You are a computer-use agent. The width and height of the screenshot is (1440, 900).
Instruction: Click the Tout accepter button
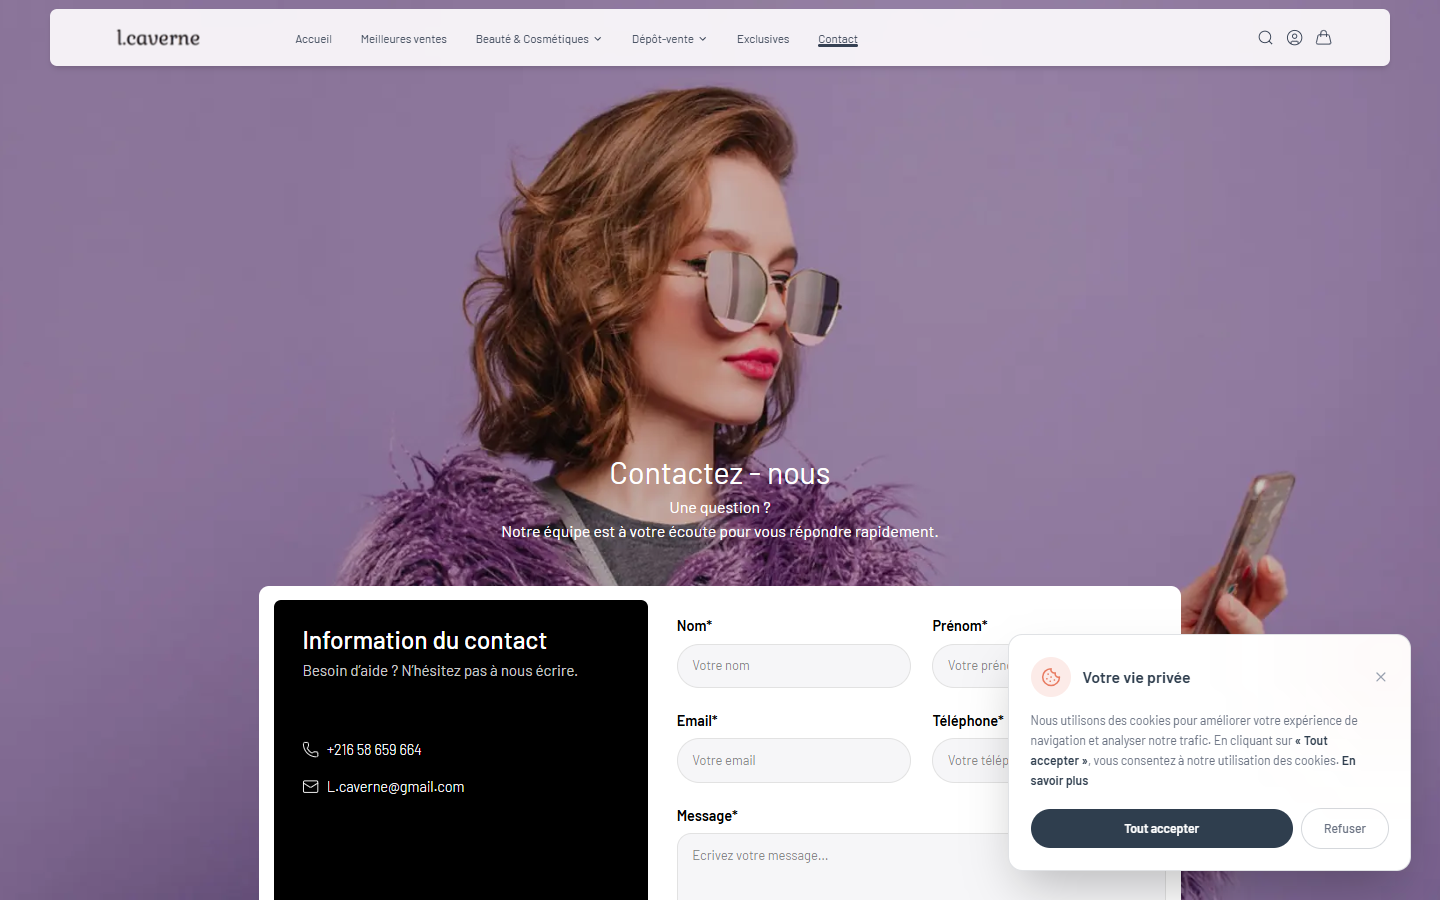coord(1161,828)
